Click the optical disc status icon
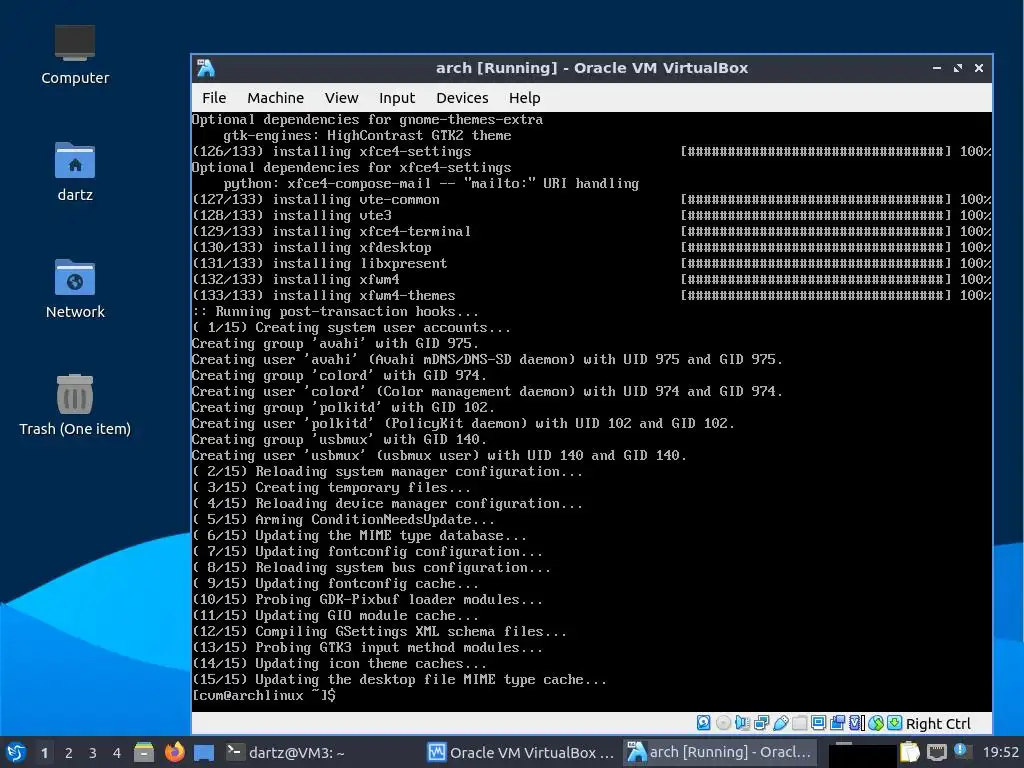 723,723
